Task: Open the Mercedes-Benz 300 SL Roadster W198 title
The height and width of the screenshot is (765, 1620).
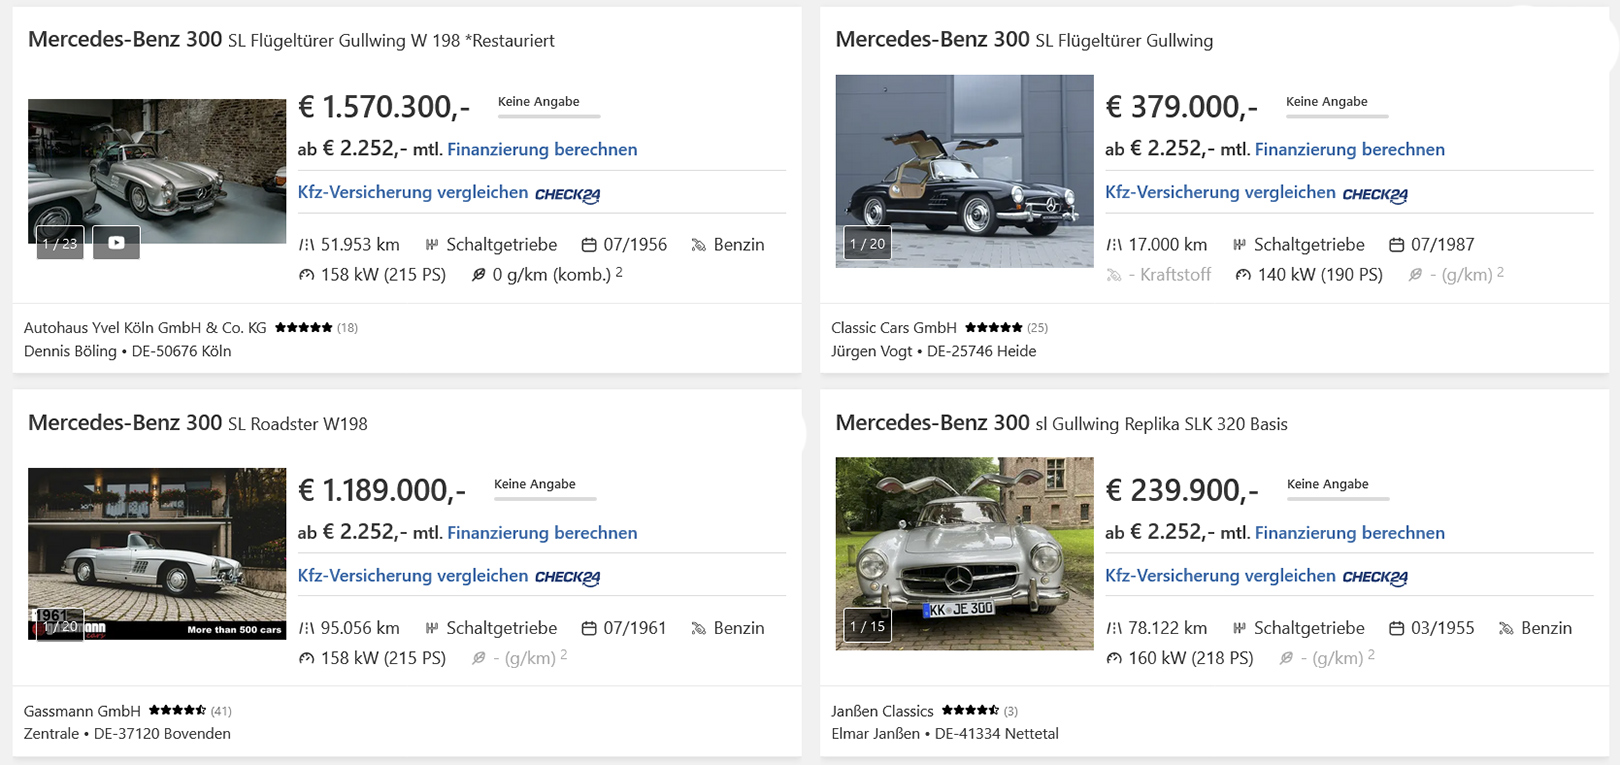Action: point(198,423)
